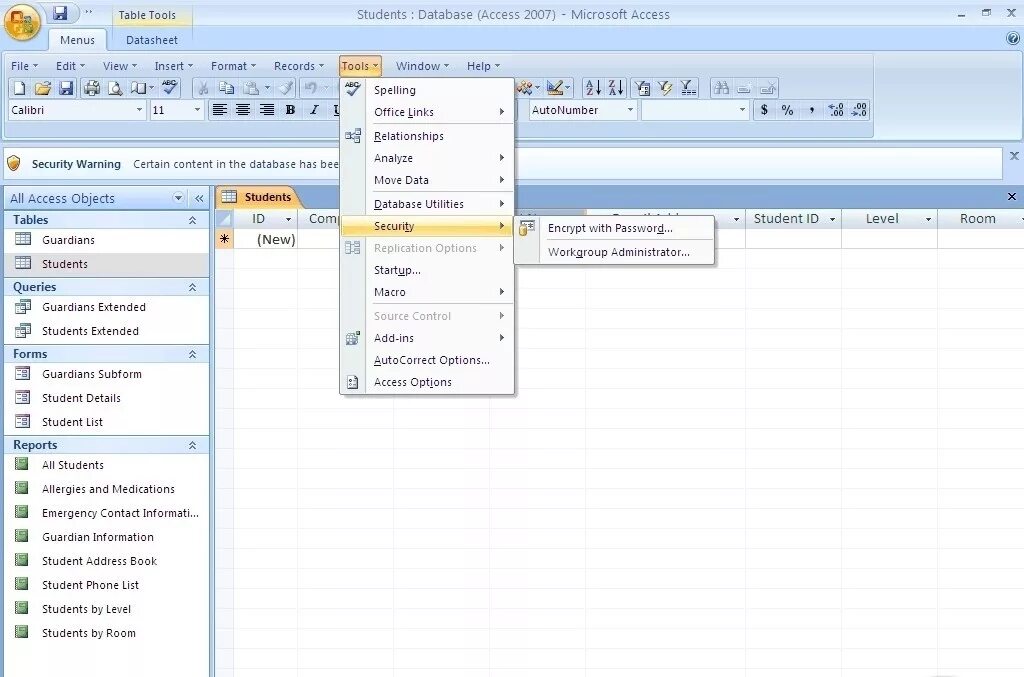The height and width of the screenshot is (677, 1024).
Task: Click the Find binoculars icon
Action: coord(722,88)
